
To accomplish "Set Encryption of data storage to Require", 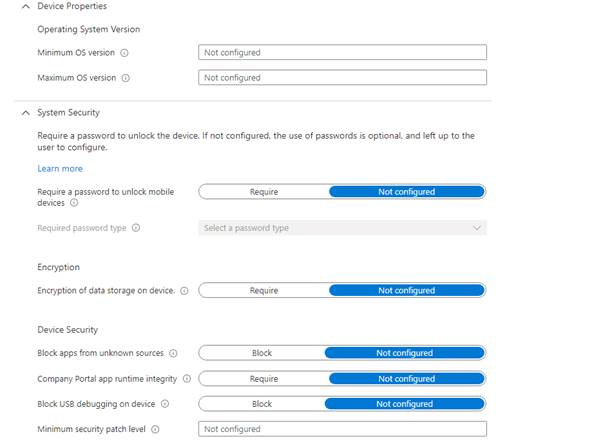I will point(264,291).
